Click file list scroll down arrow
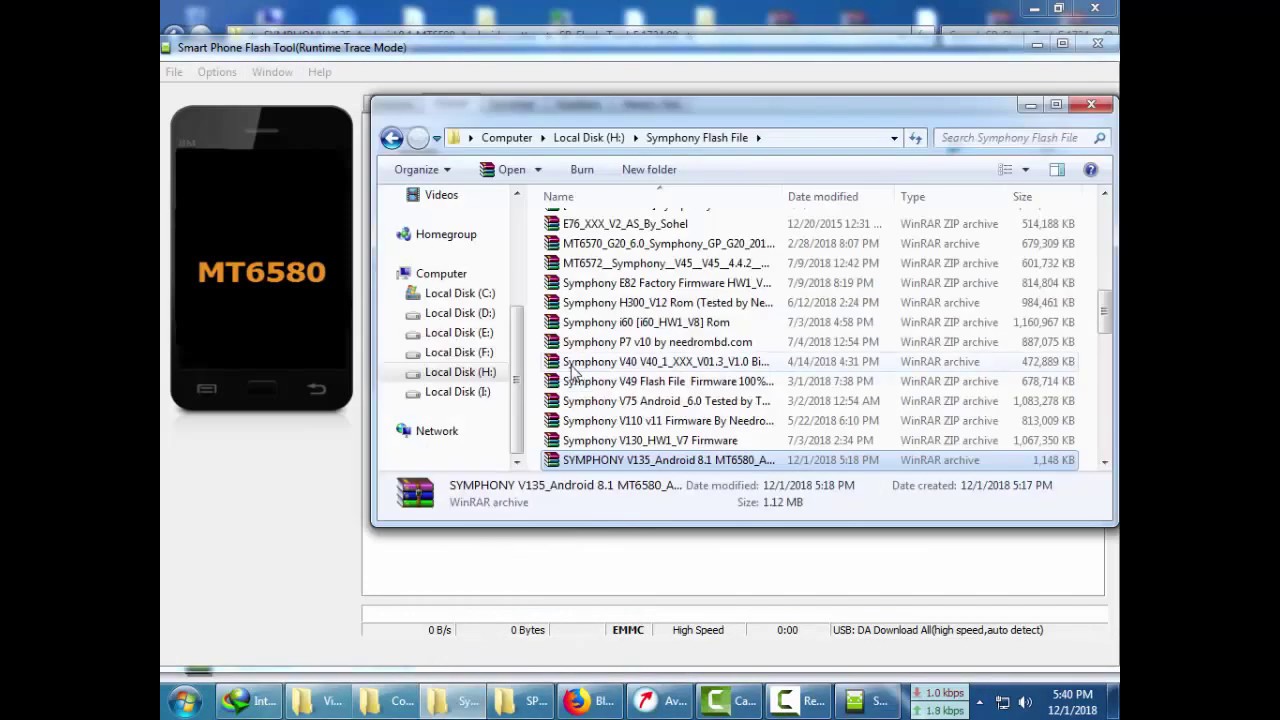Viewport: 1280px width, 720px height. click(x=1105, y=462)
